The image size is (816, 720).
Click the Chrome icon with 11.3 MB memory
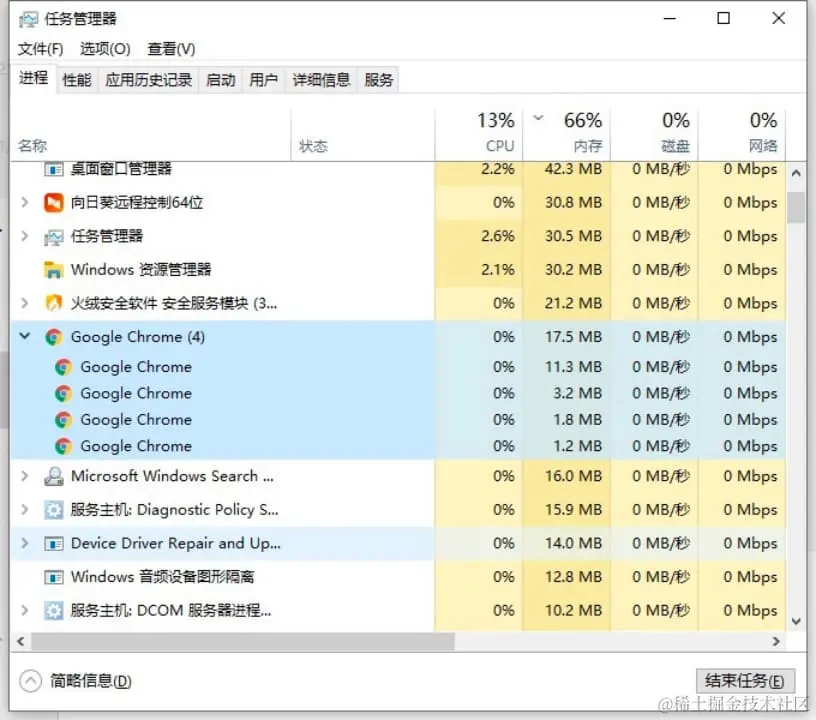point(63,367)
